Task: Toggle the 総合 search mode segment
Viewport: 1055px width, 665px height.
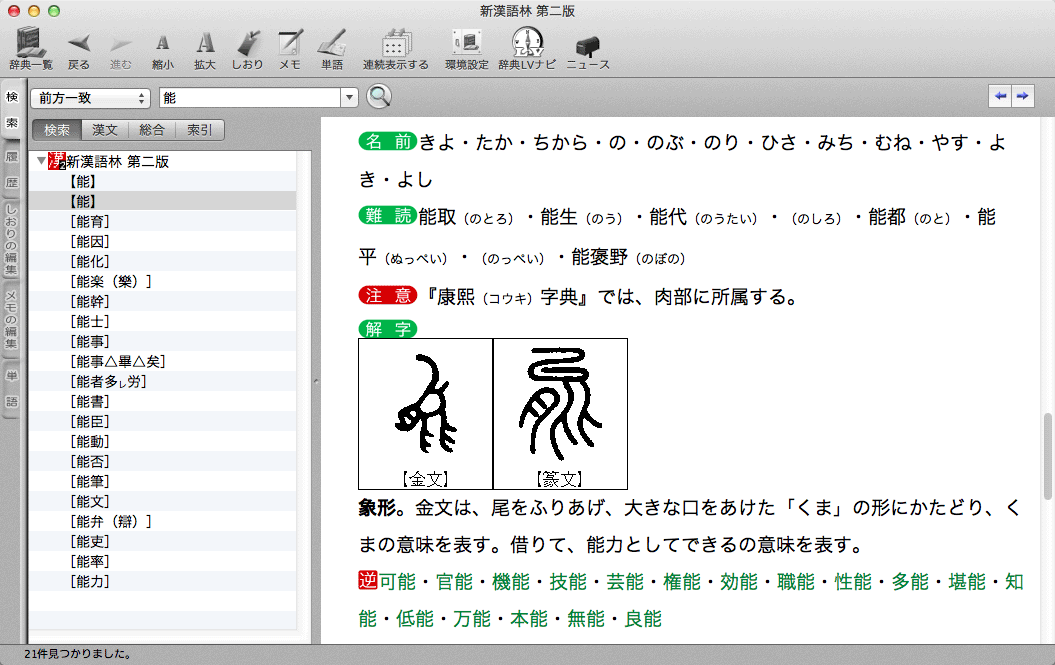Action: (152, 130)
